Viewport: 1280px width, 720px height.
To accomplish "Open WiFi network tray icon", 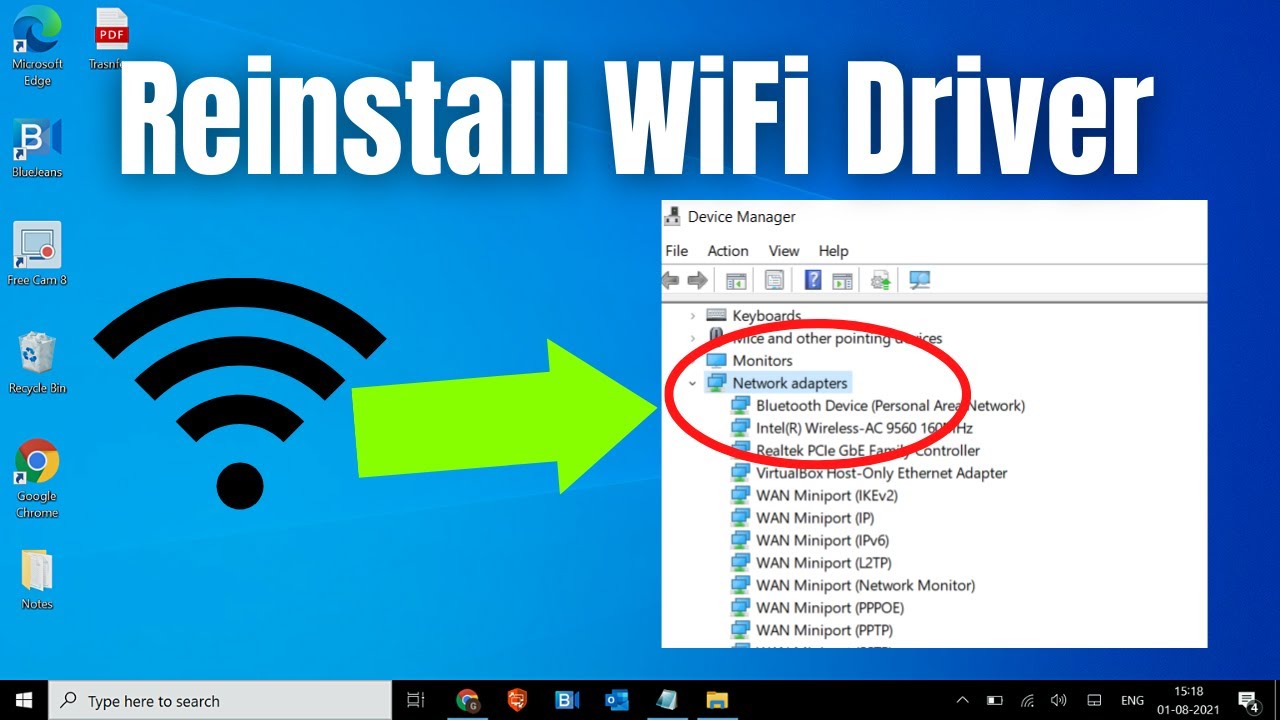I will [x=1027, y=700].
